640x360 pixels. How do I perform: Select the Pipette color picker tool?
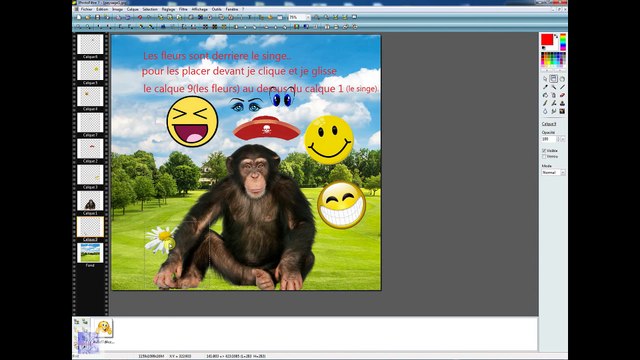545,87
